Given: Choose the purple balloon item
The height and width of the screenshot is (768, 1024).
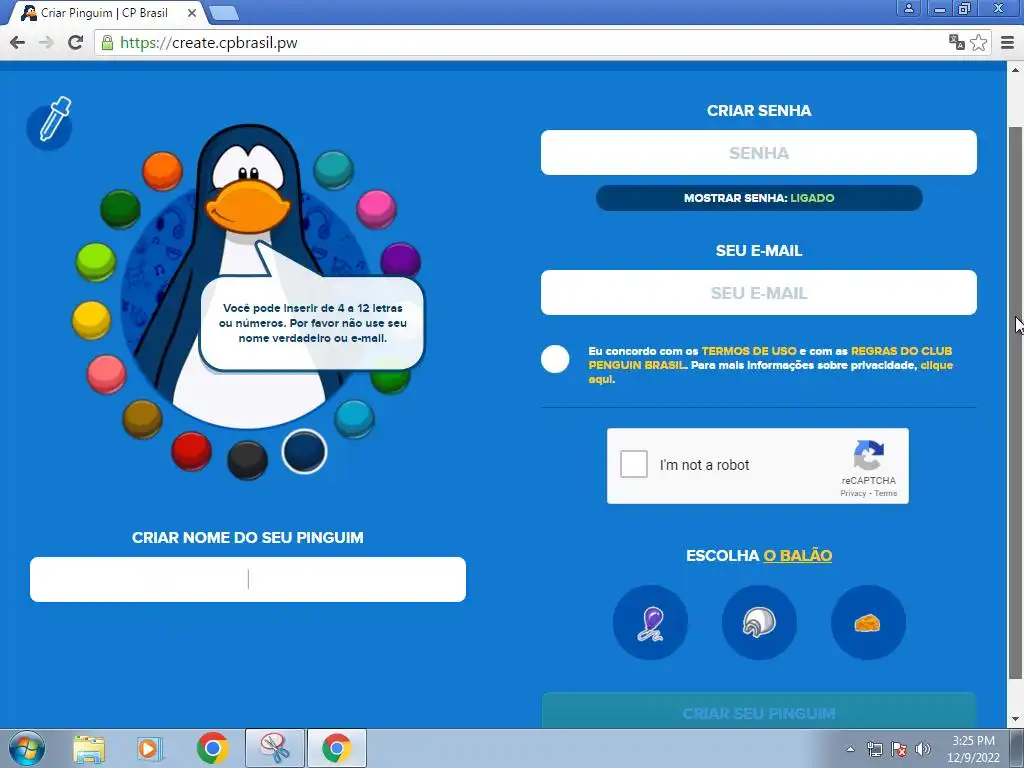Looking at the screenshot, I should tap(650, 622).
